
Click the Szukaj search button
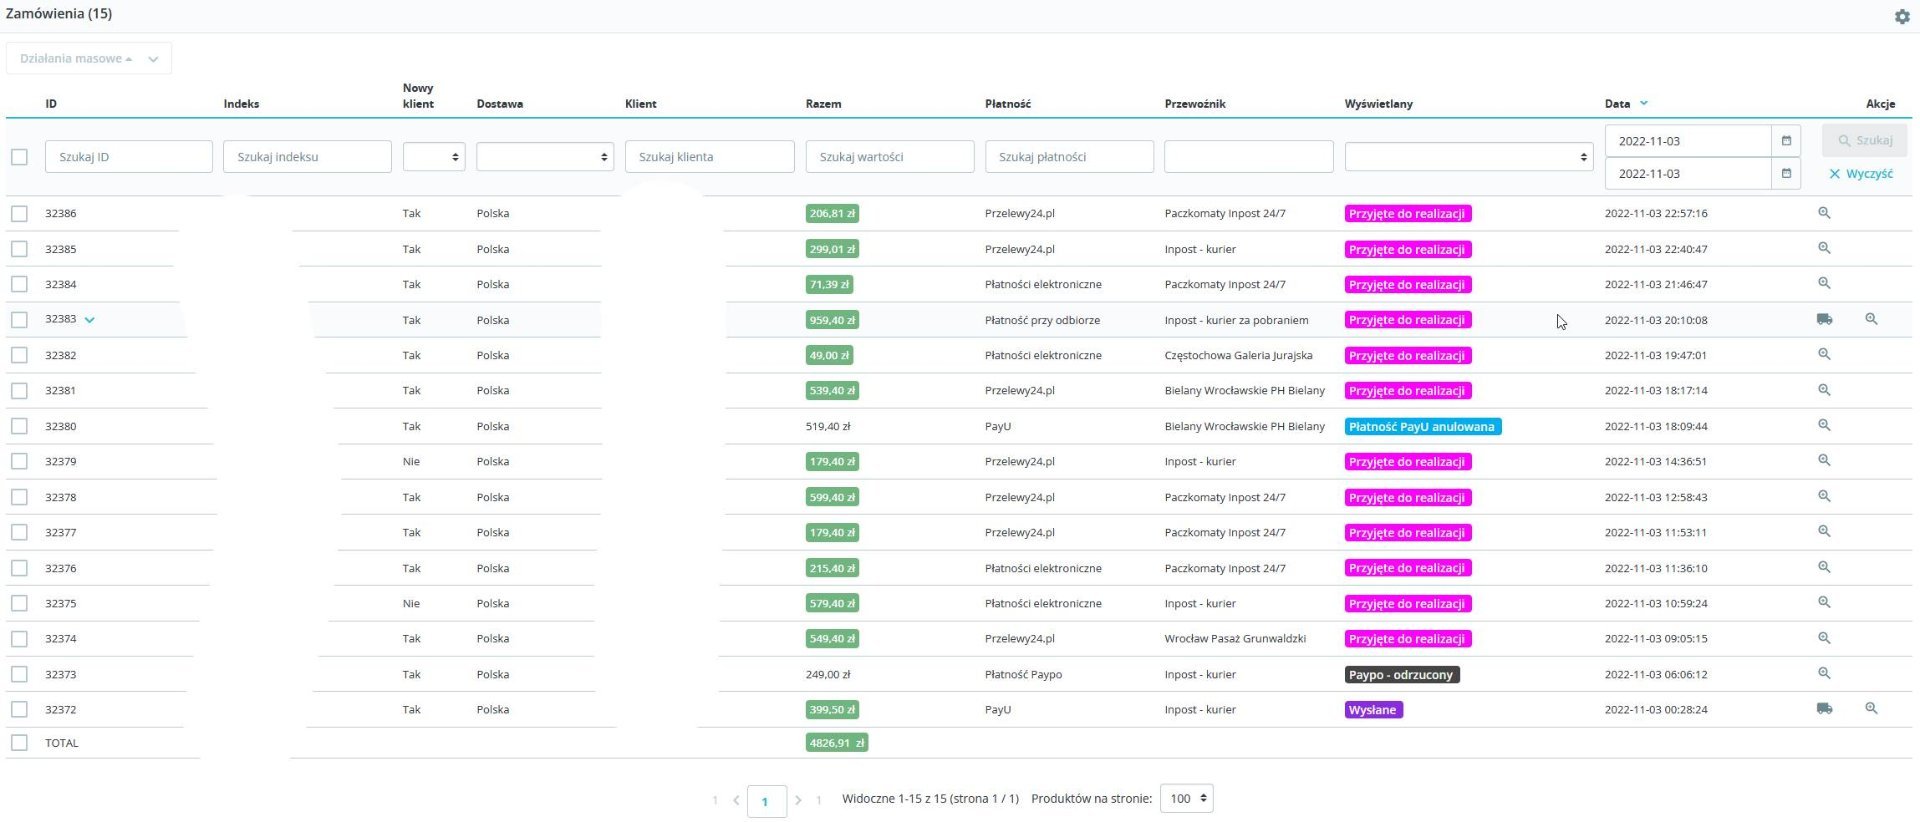pos(1864,141)
